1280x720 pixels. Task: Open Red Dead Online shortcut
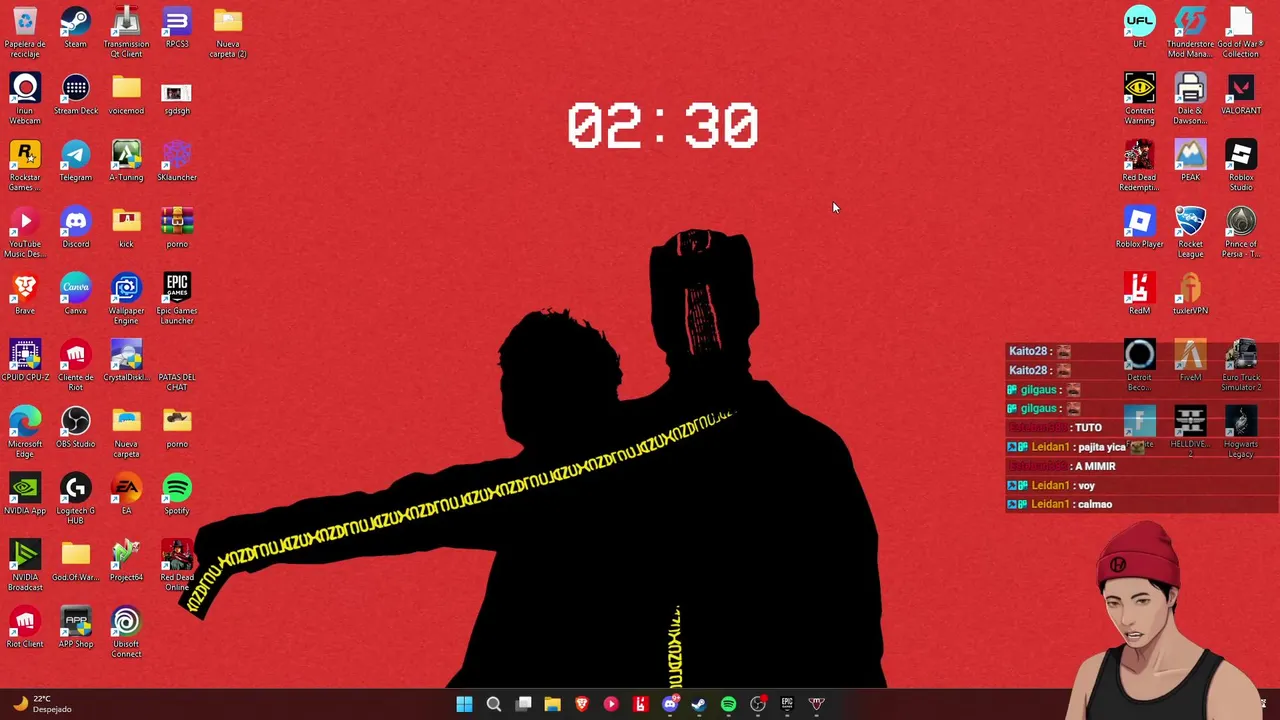pyautogui.click(x=177, y=566)
